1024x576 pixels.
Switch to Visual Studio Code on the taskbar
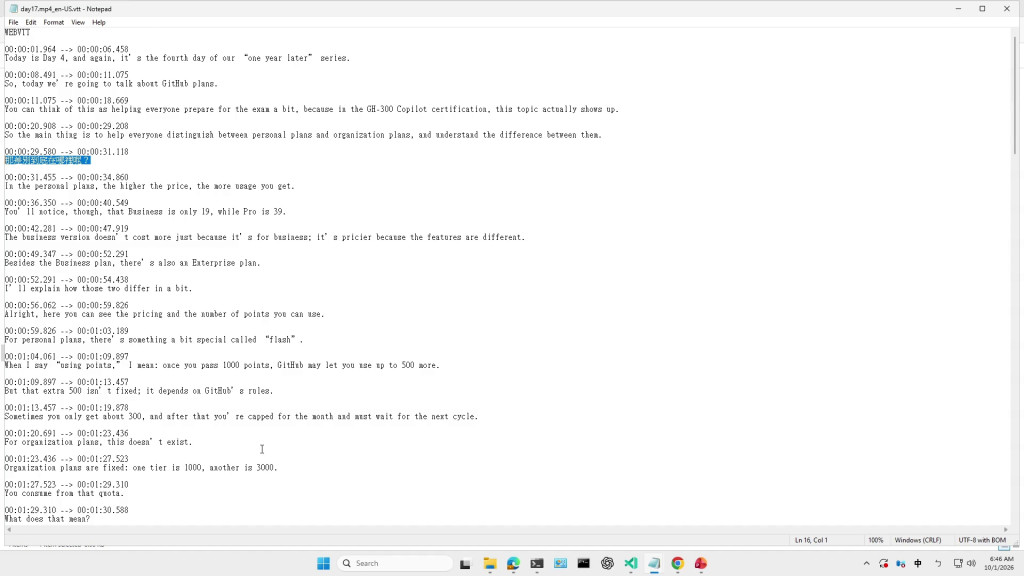click(631, 564)
